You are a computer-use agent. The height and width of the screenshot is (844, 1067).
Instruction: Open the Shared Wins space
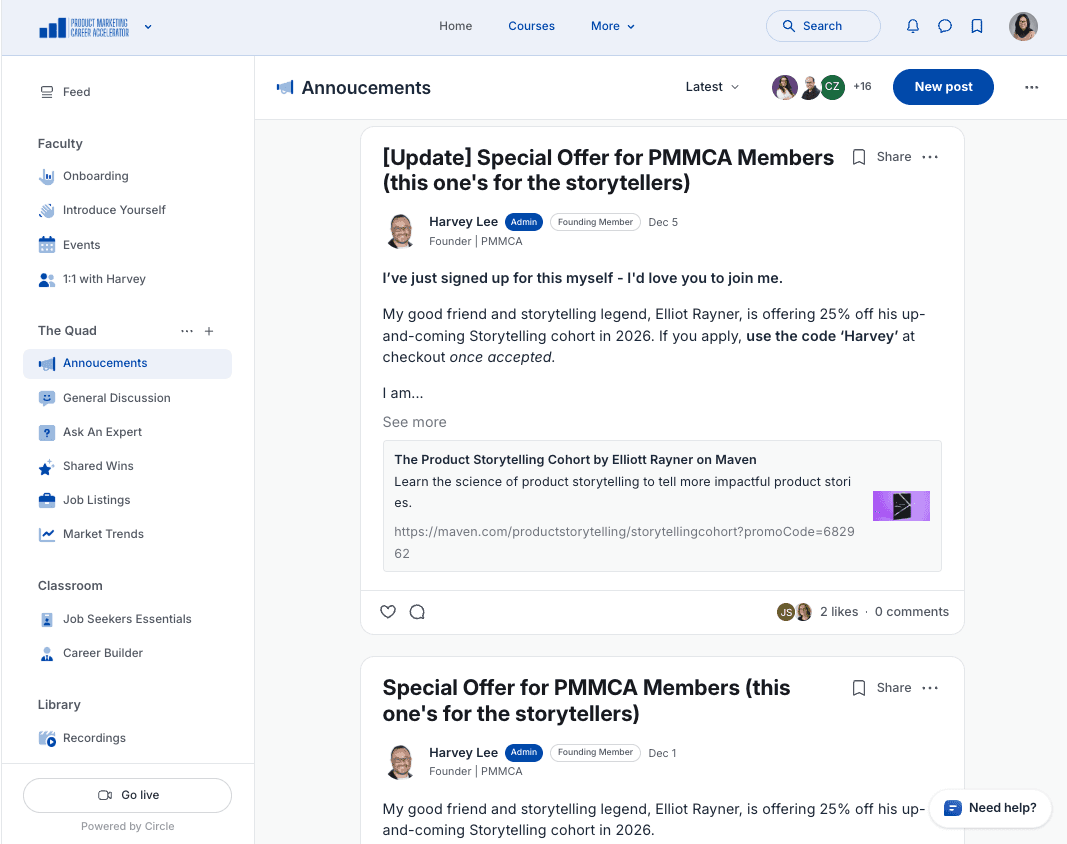pos(127,466)
